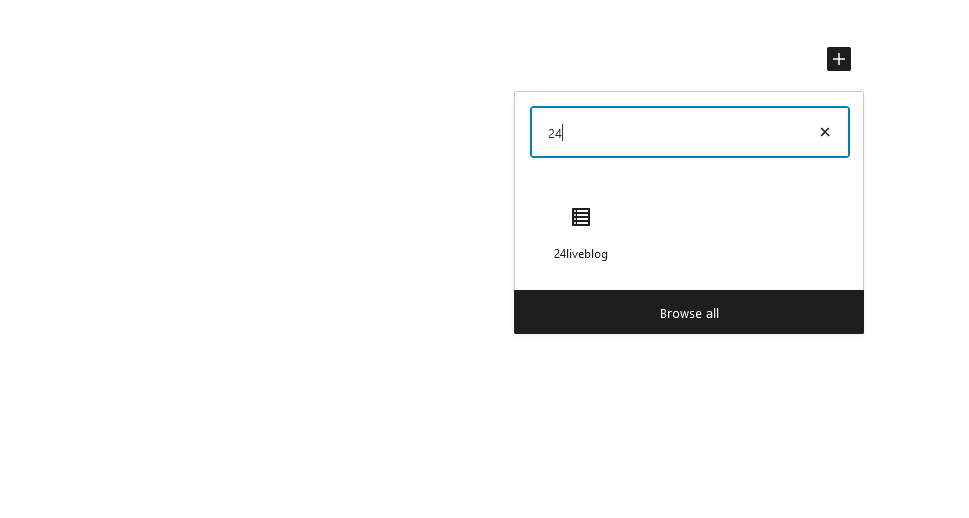The width and height of the screenshot is (969, 518).
Task: Clear the search field with the X icon
Action: coord(824,132)
